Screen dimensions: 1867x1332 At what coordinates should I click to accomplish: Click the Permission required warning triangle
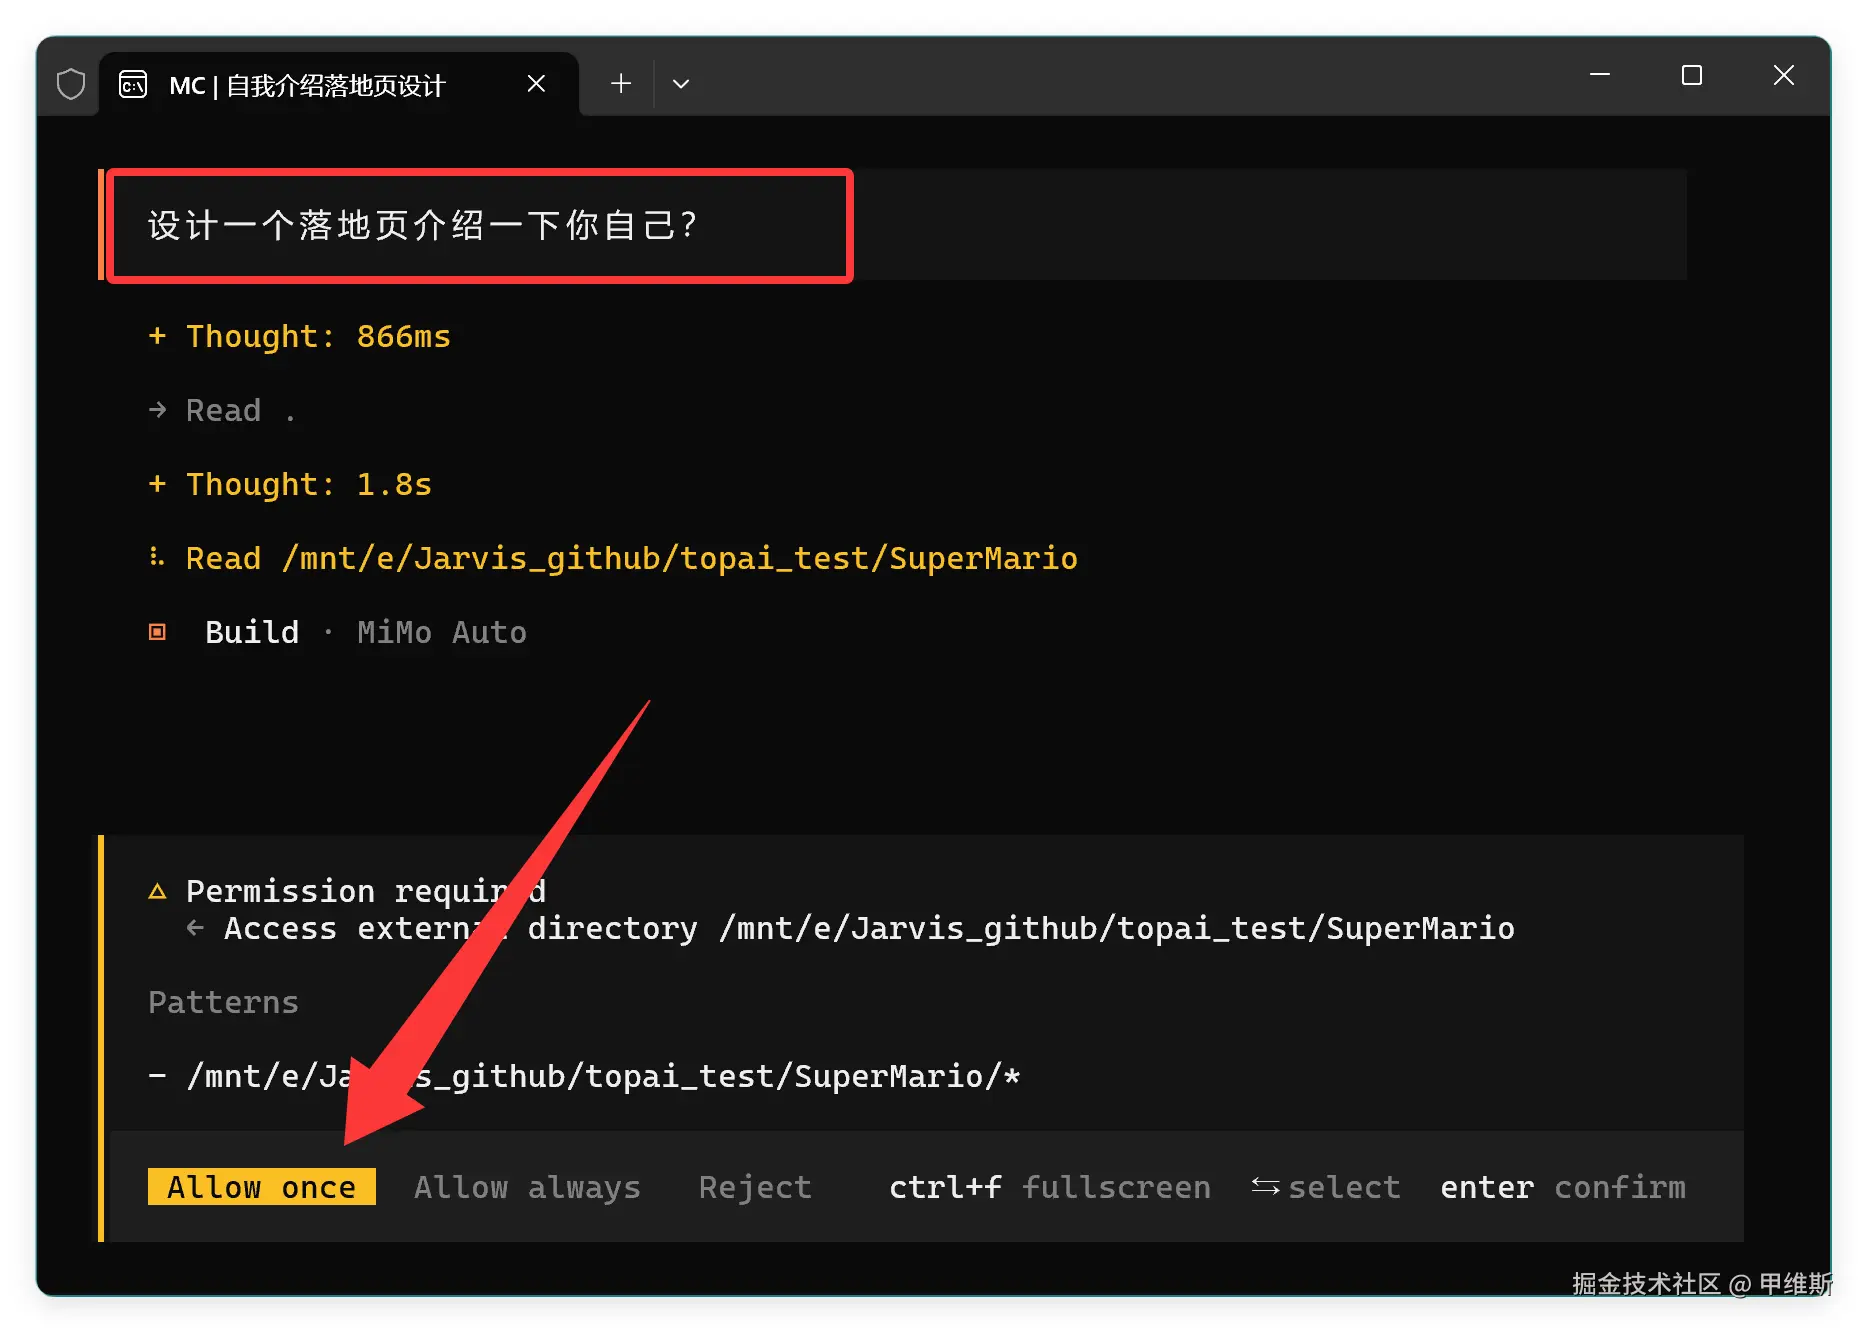[157, 891]
